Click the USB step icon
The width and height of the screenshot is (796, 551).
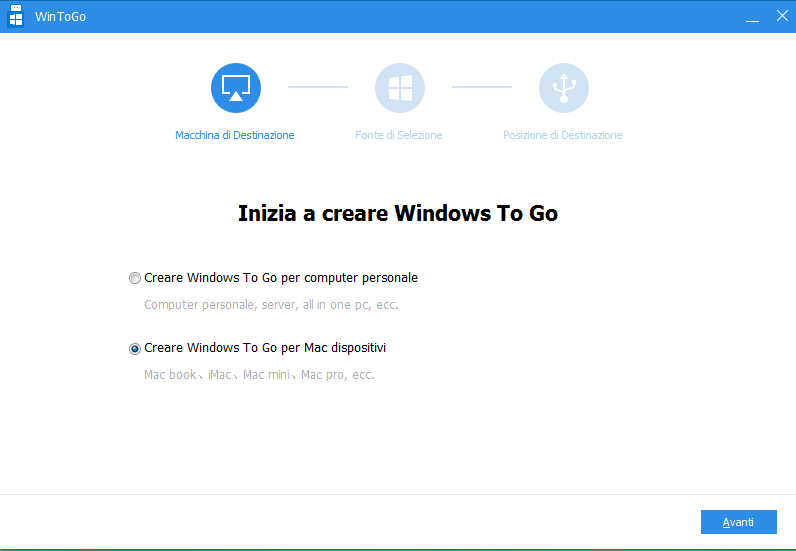pos(563,88)
